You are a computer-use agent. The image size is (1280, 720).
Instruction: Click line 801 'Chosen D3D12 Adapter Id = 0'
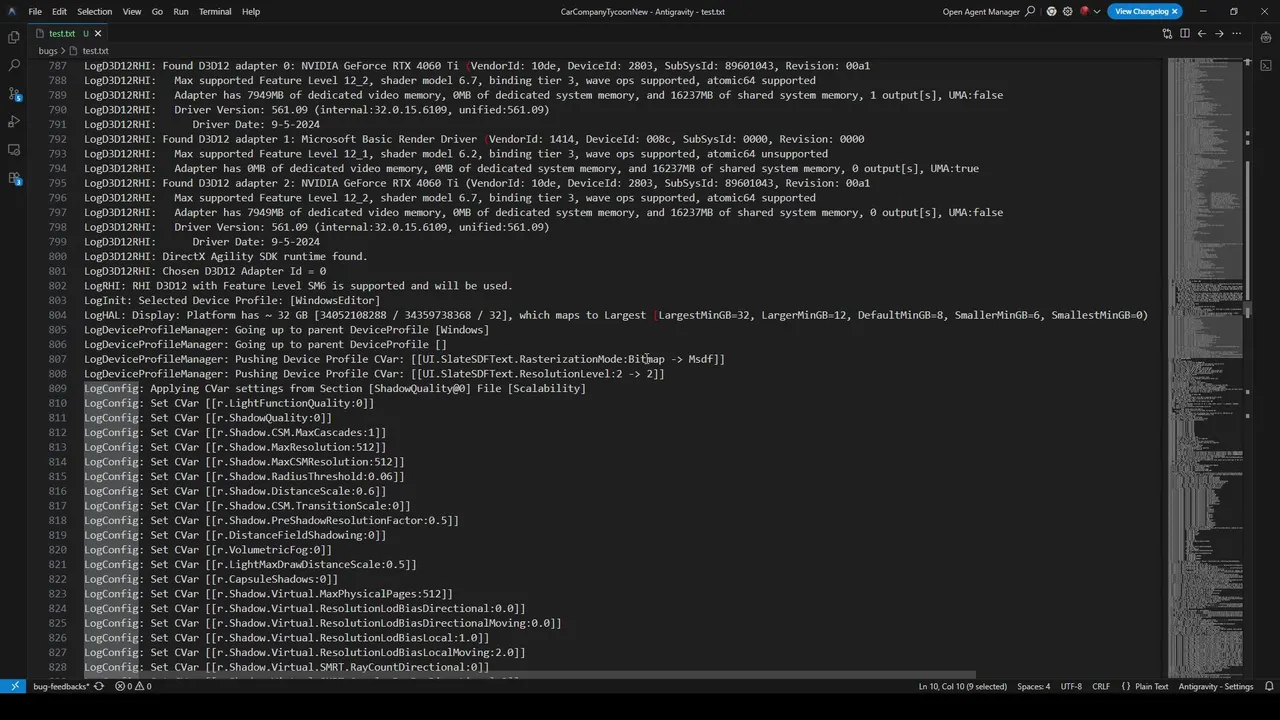pyautogui.click(x=205, y=271)
